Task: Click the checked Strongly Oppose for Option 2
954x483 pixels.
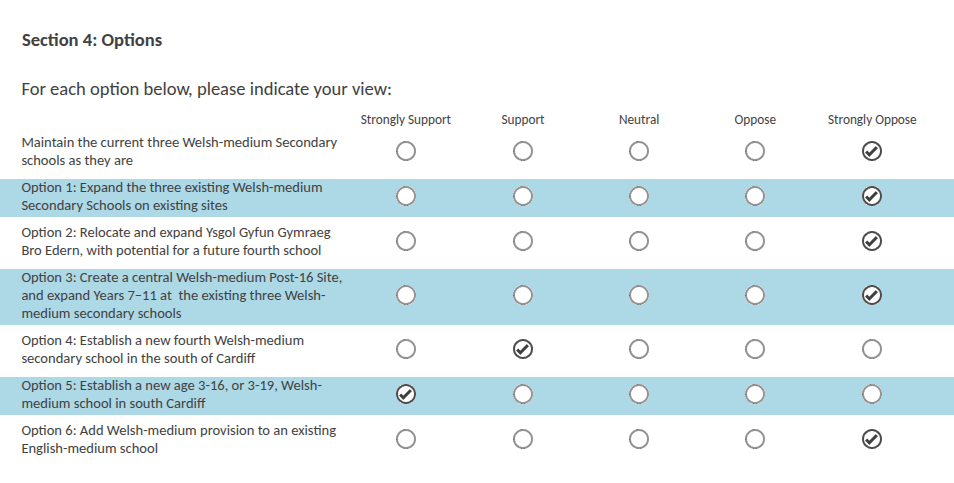Action: pyautogui.click(x=872, y=241)
